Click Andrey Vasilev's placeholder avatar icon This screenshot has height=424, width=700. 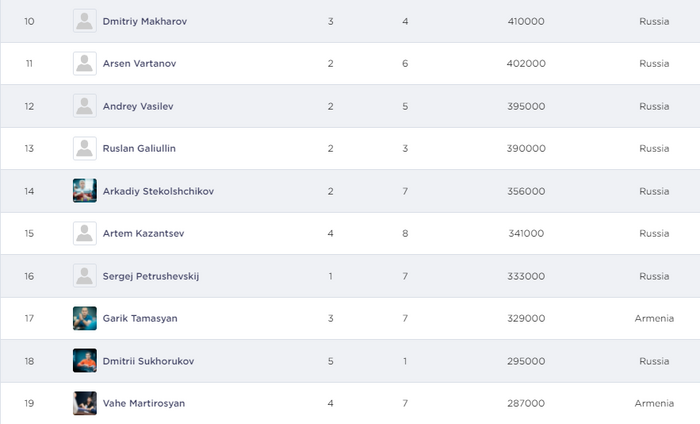pos(85,106)
